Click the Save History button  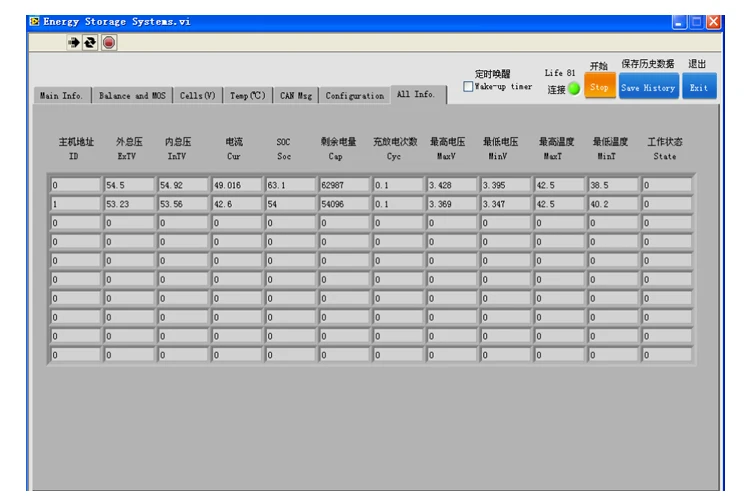648,88
